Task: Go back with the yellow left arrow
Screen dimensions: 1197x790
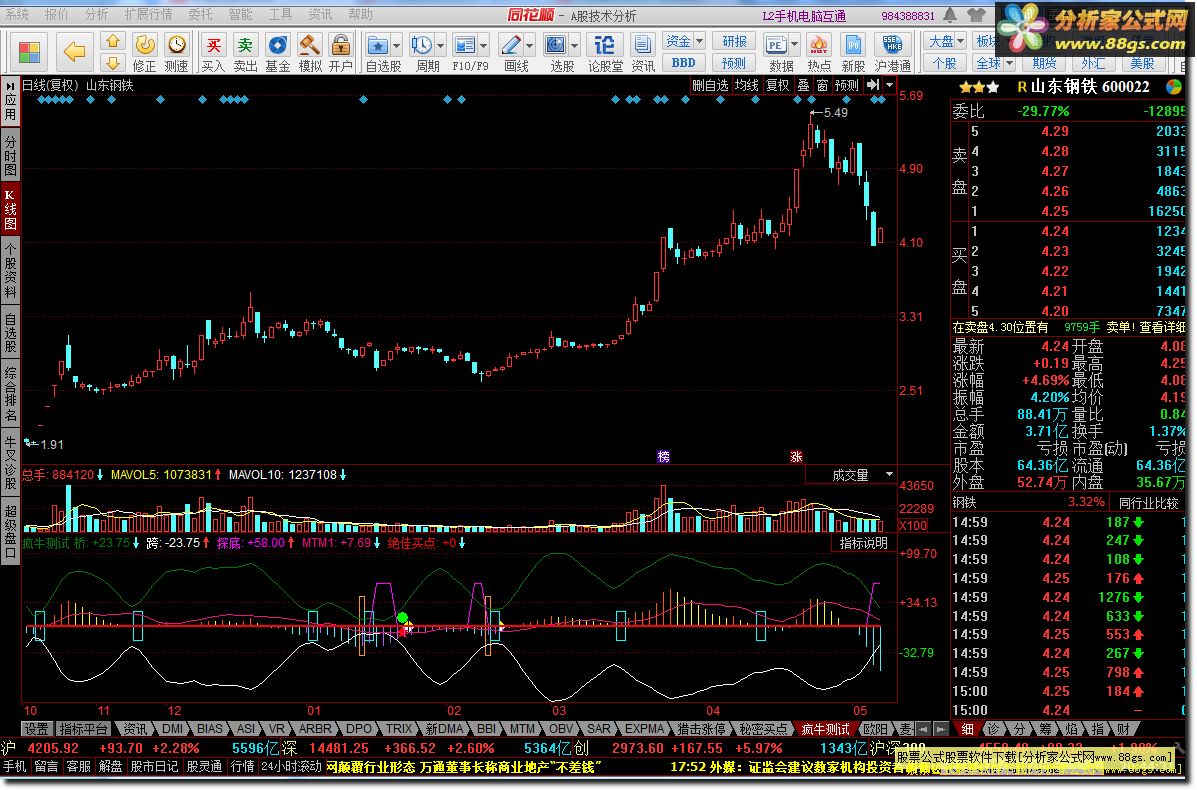Action: [74, 52]
